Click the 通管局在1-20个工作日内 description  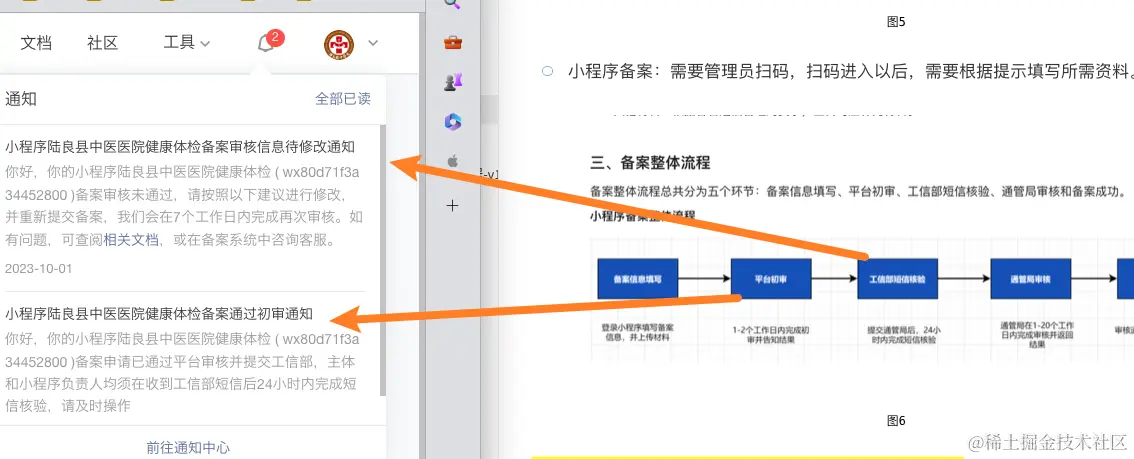(1035, 335)
